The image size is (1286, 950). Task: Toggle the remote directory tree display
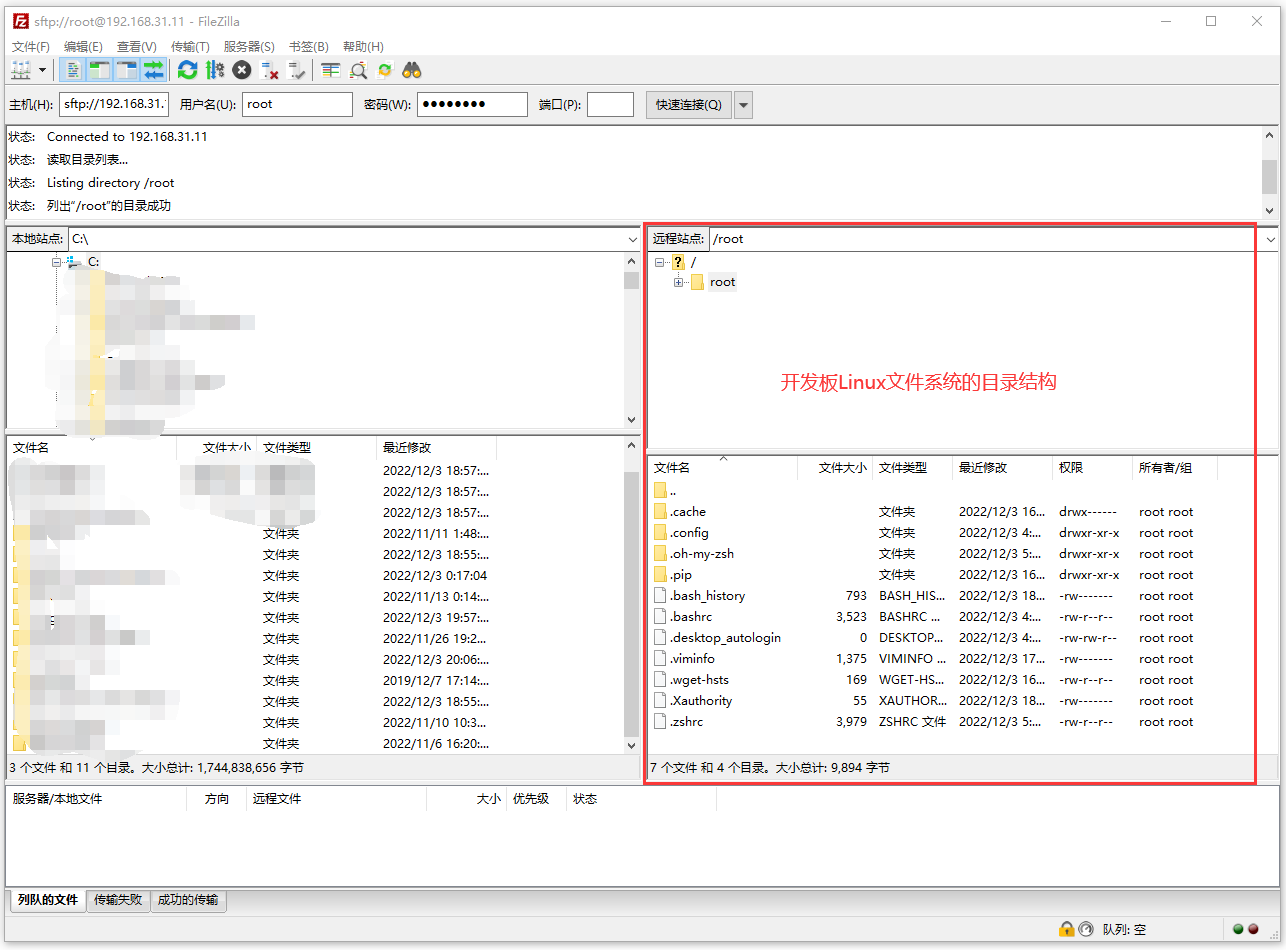click(x=126, y=70)
